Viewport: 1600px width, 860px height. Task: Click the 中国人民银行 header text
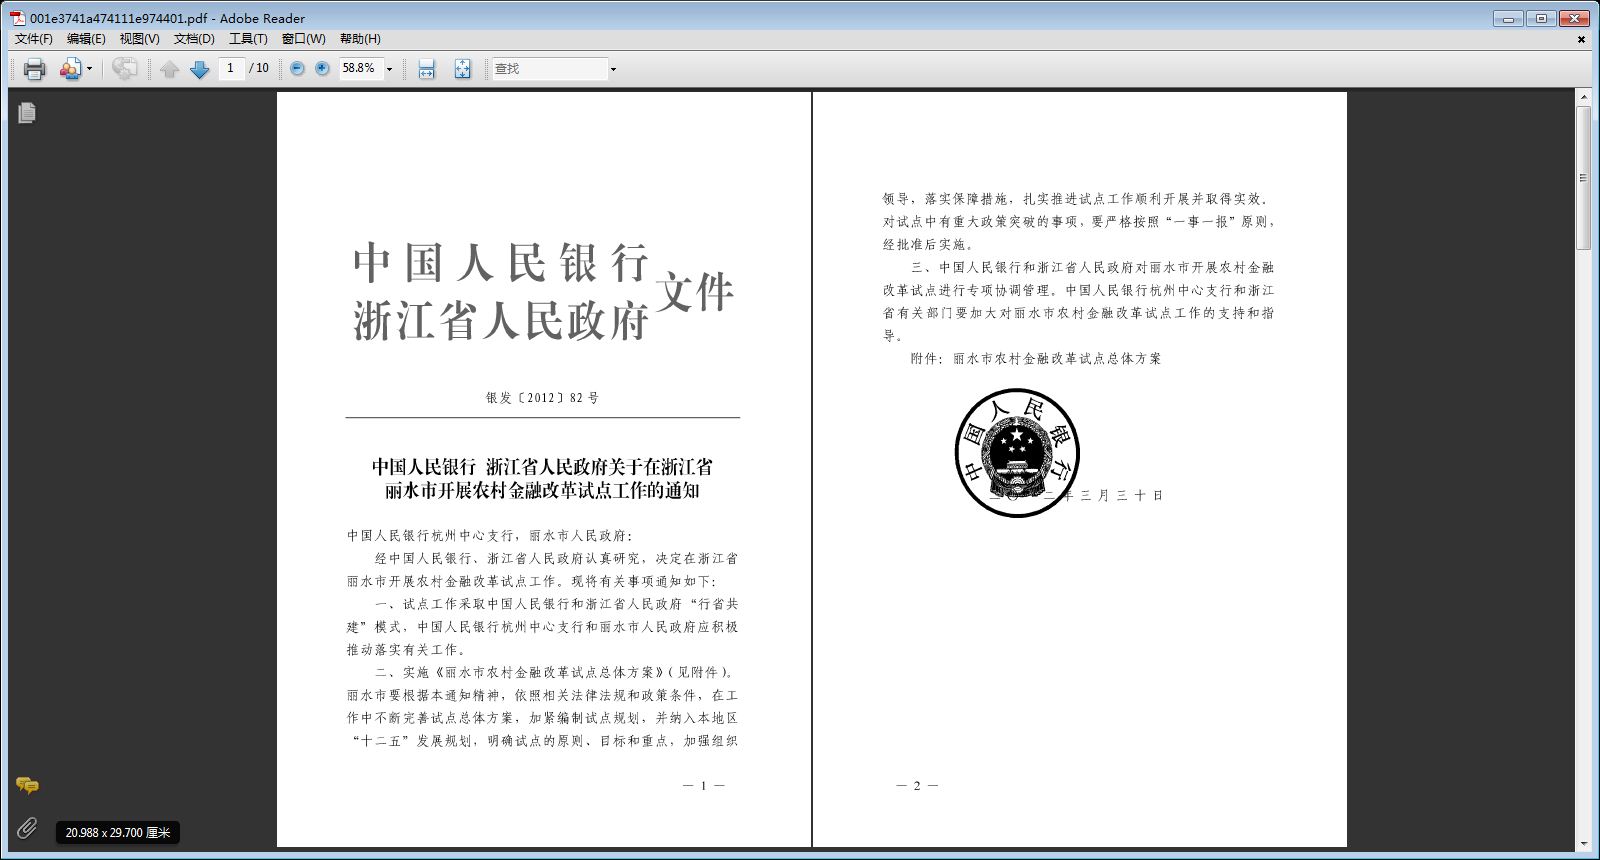click(501, 263)
